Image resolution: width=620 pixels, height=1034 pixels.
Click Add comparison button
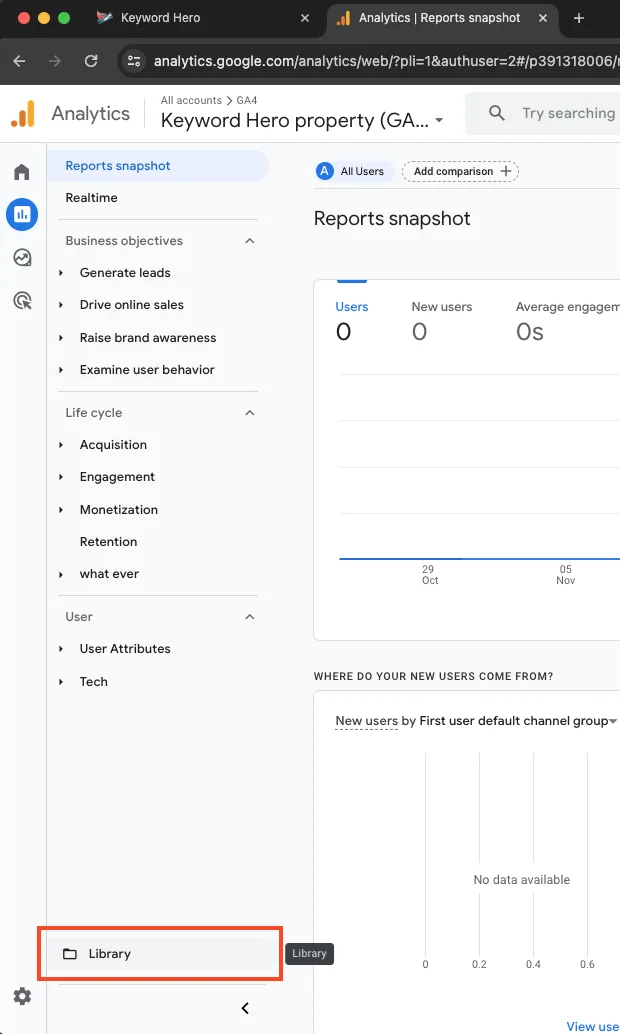tap(460, 171)
